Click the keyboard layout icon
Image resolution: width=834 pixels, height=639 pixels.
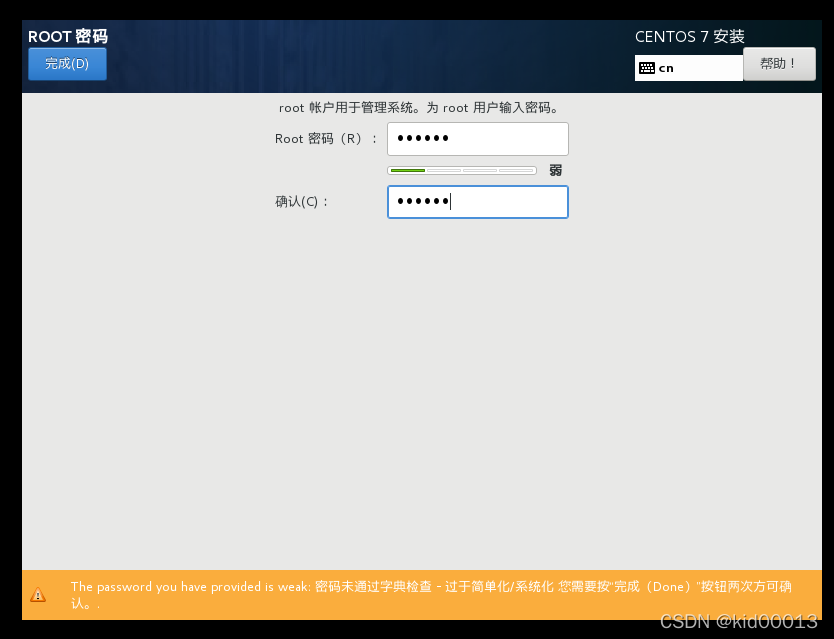point(647,68)
